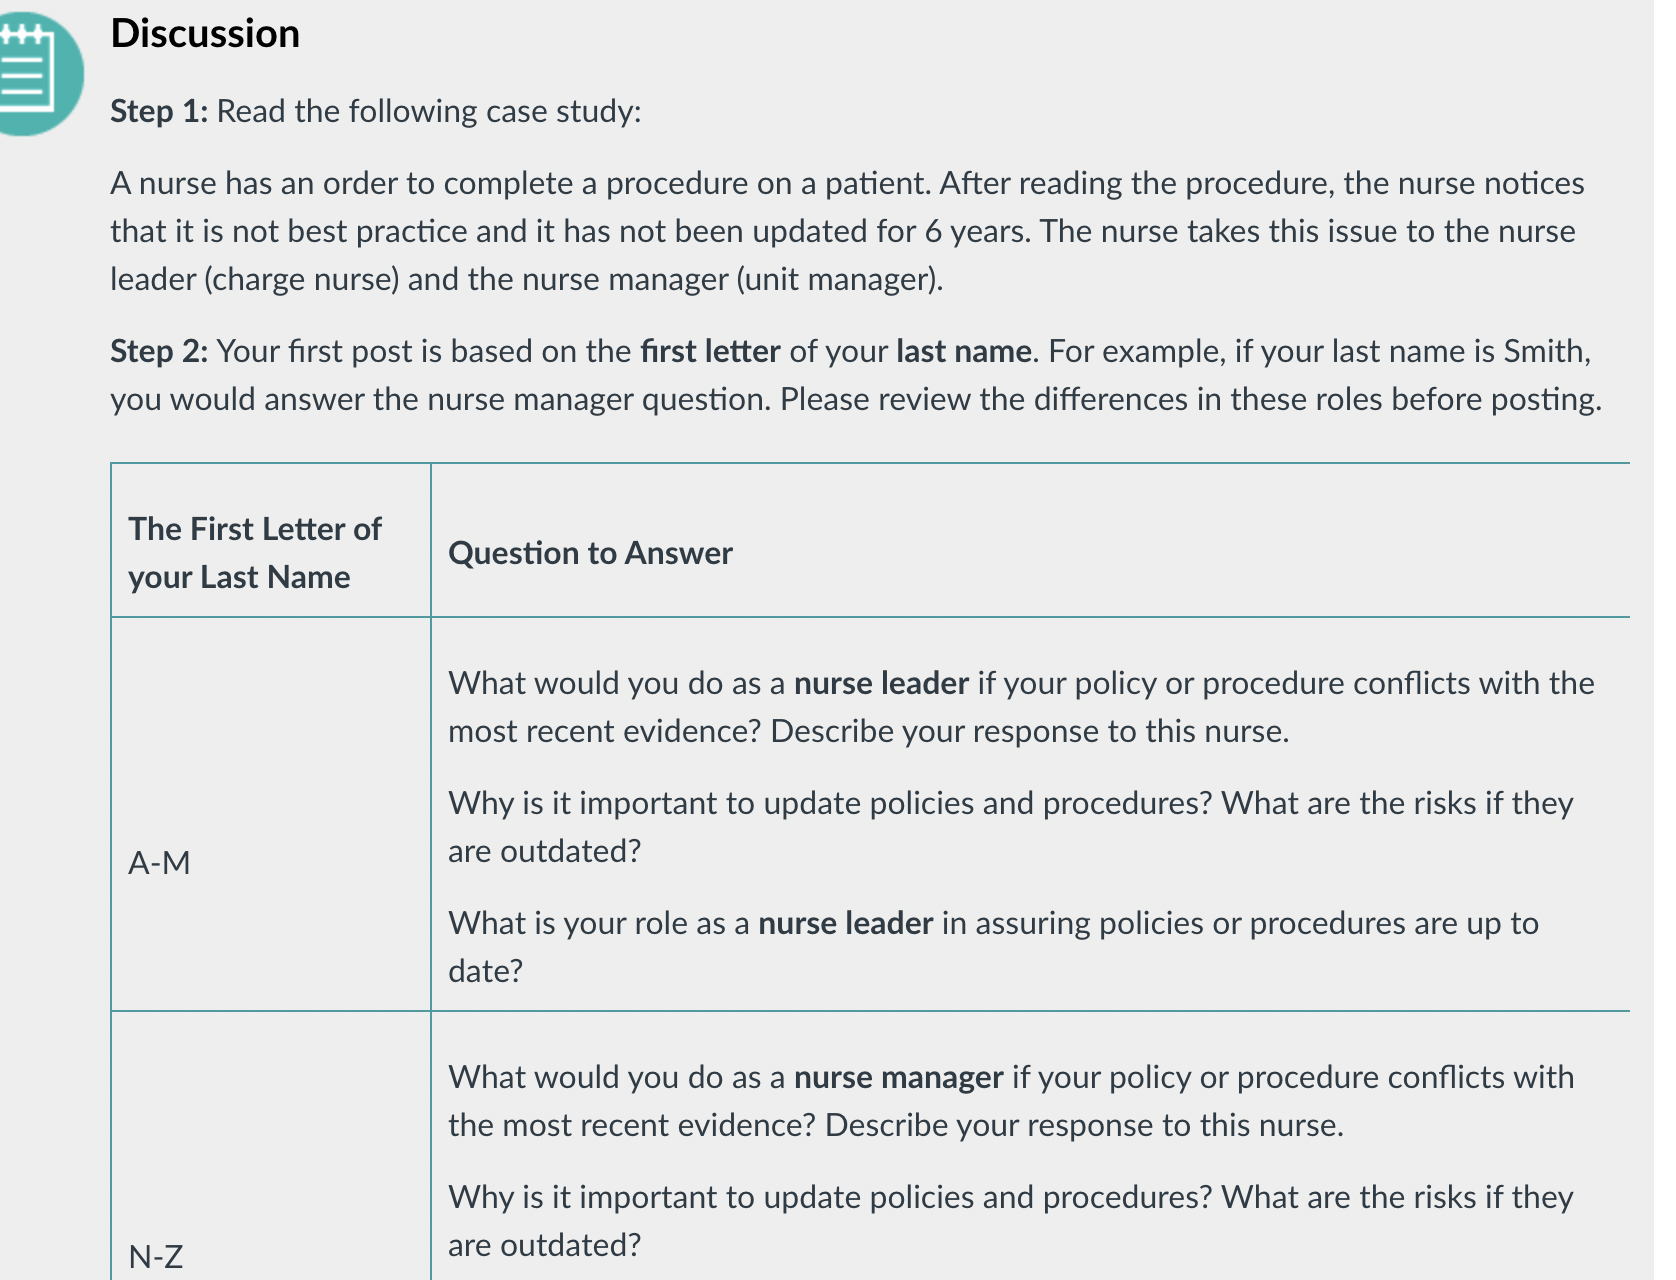Select the N-Z table cell
The width and height of the screenshot is (1676, 1280).
271,1146
